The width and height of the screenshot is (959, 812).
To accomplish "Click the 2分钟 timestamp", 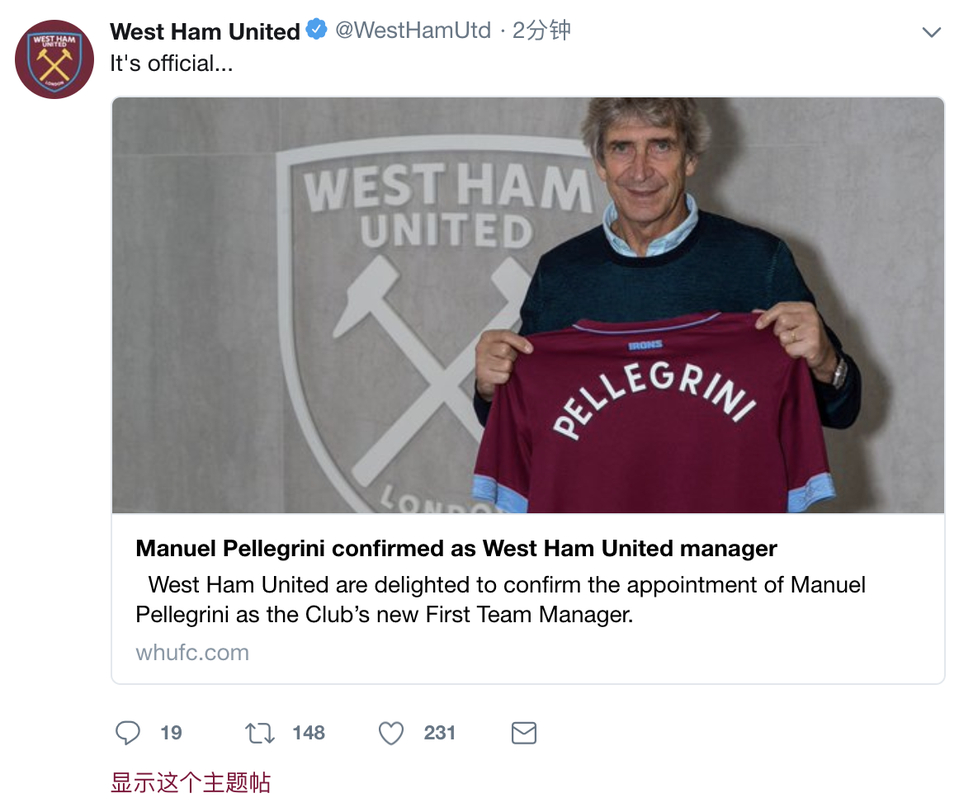I will [x=541, y=31].
